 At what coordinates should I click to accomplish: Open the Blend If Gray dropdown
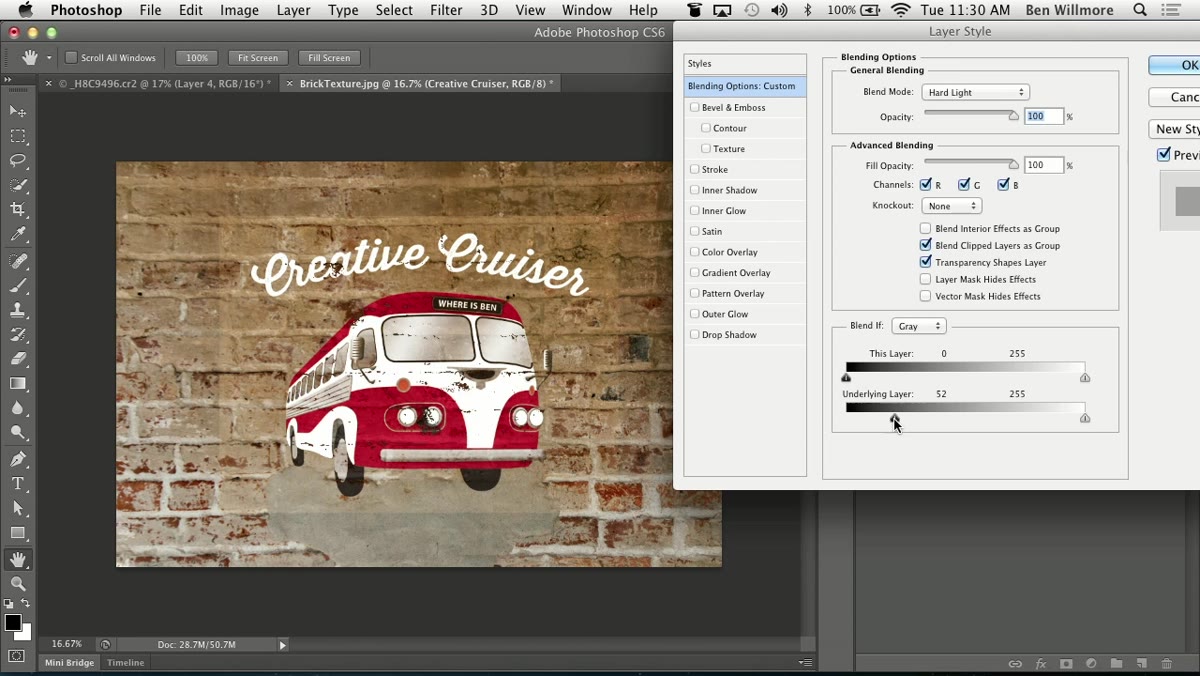click(918, 326)
